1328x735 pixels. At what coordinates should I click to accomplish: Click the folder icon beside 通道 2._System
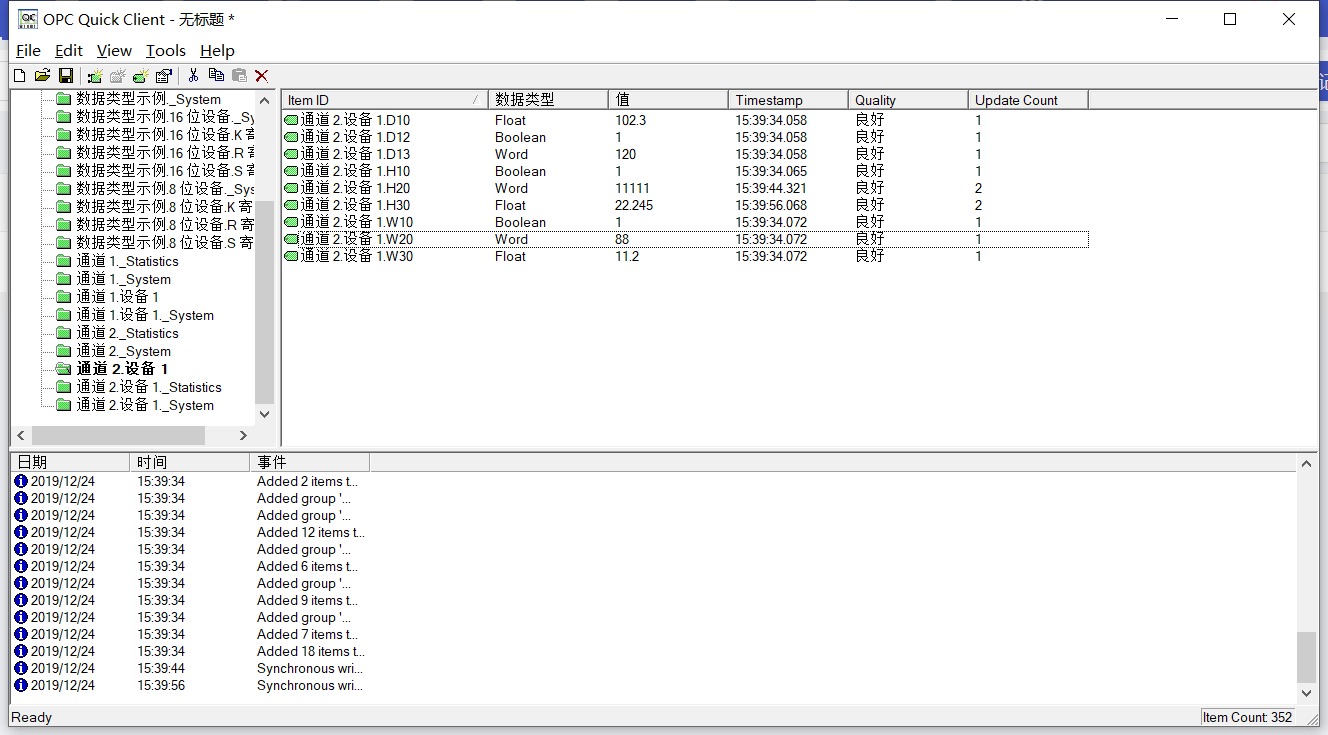click(x=64, y=352)
